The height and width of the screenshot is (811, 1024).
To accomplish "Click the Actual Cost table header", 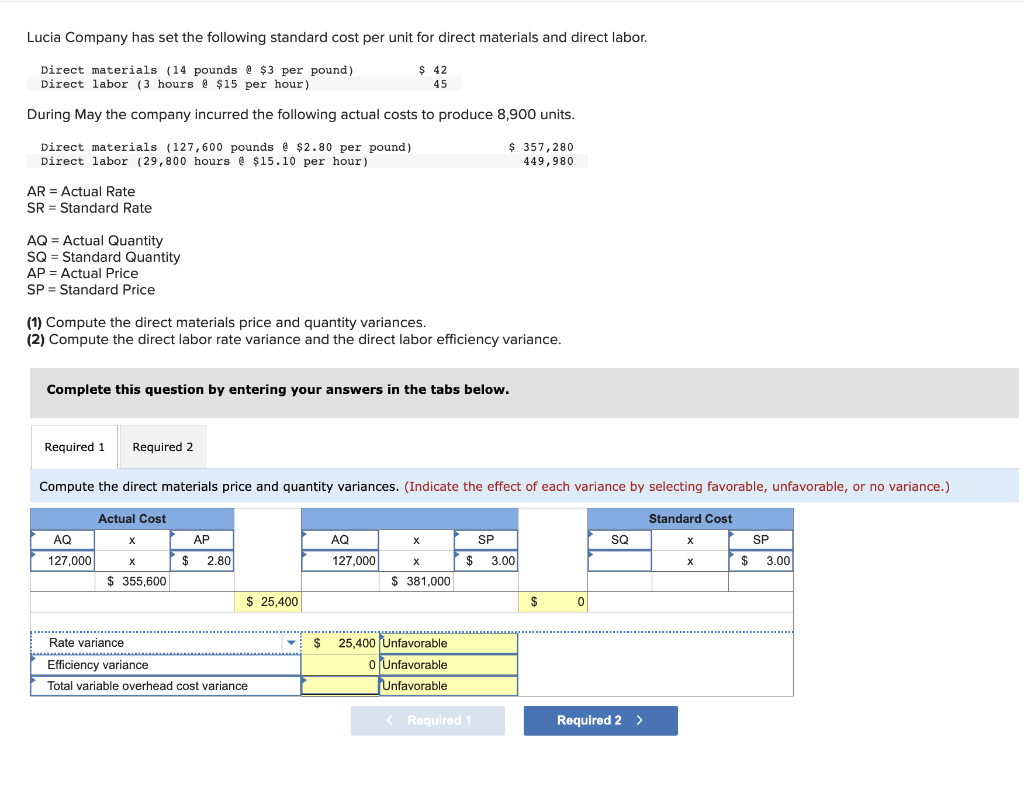I will point(132,519).
